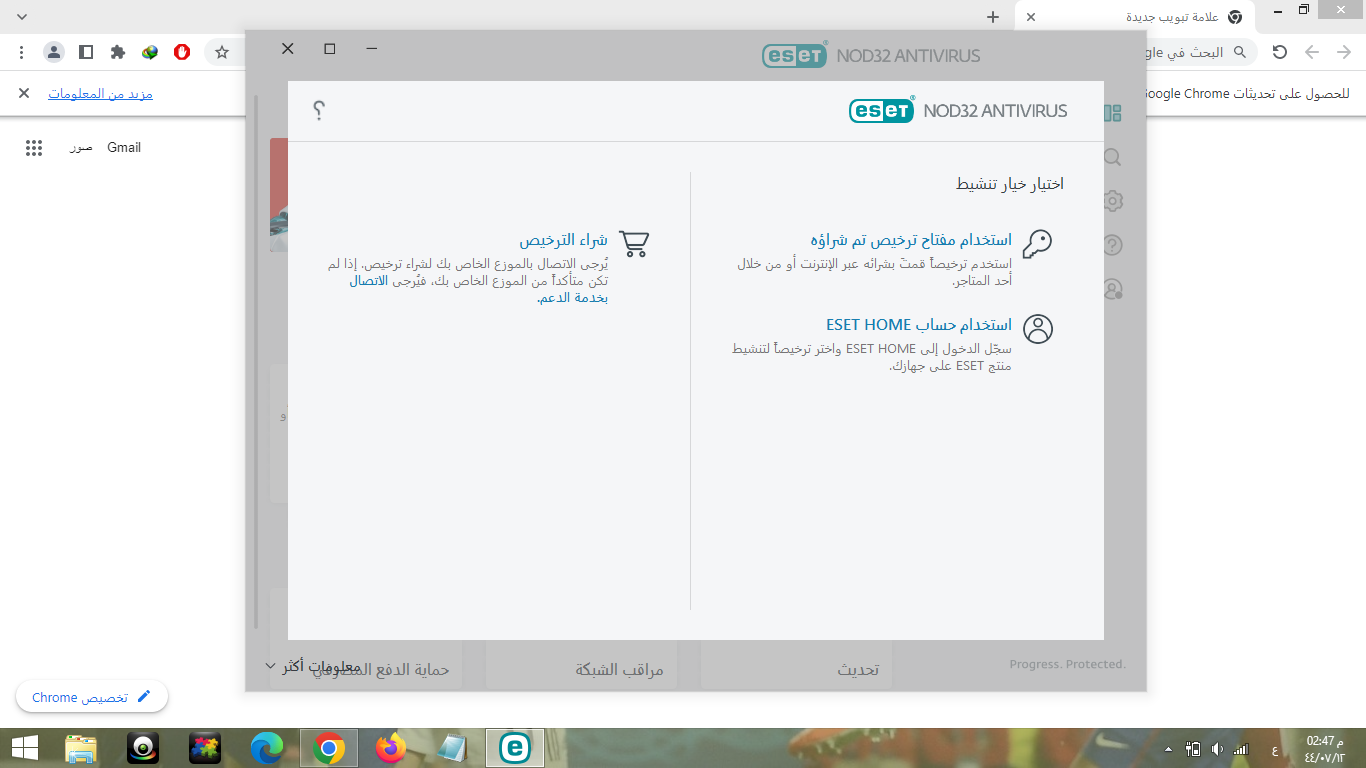1366x768 pixels.
Task: Open a new Chrome tab
Action: point(993,17)
